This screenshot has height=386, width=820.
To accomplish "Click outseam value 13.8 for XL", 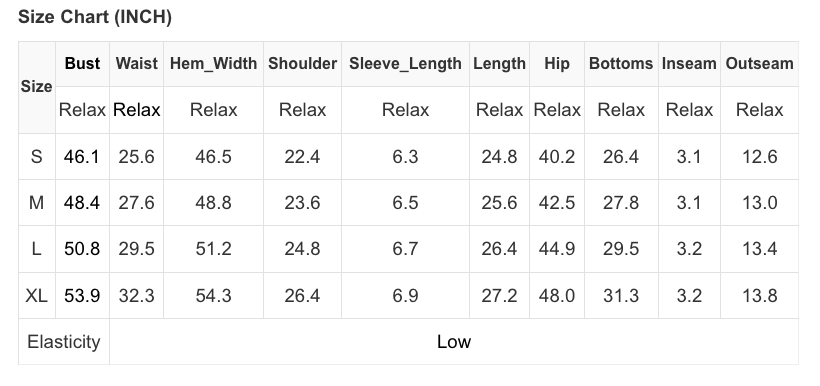I will point(759,296).
